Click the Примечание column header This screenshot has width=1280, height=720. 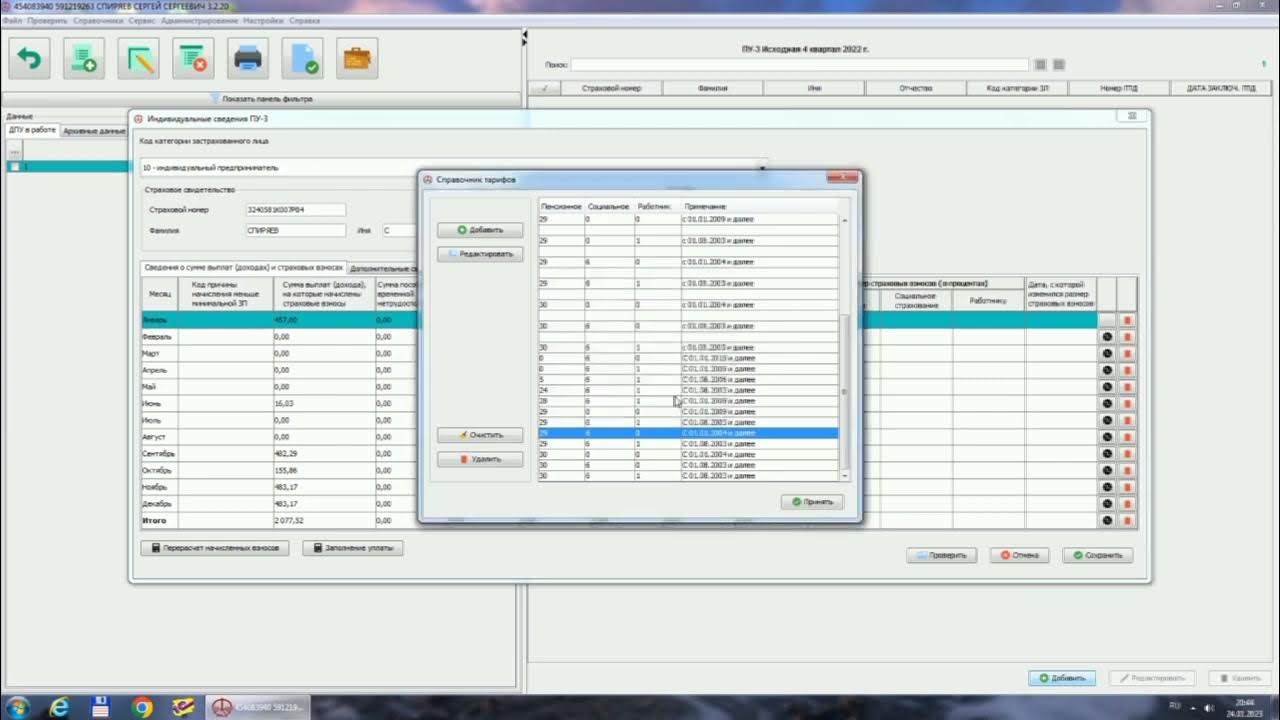coord(705,206)
